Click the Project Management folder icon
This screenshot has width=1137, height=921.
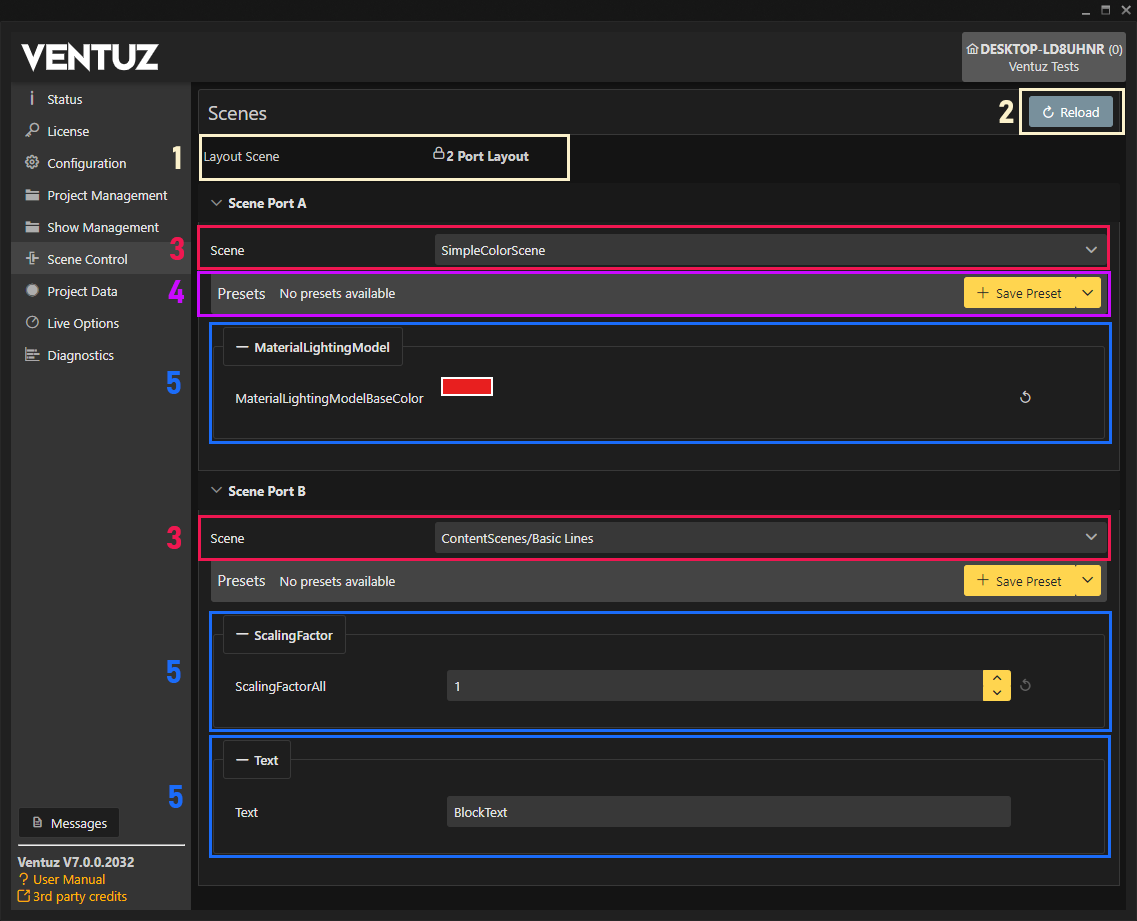pyautogui.click(x=32, y=195)
